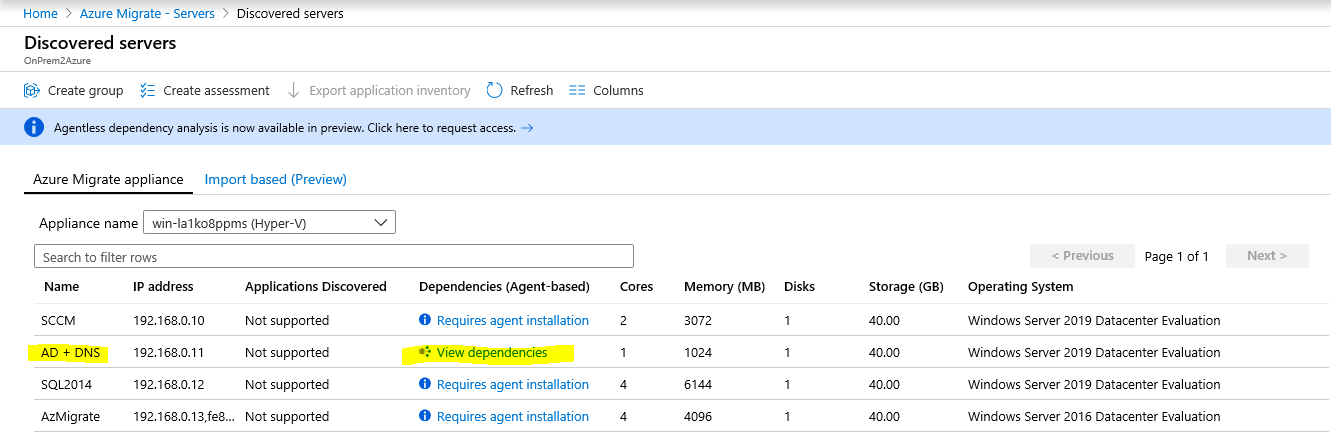The height and width of the screenshot is (441, 1331).
Task: Click the info icon in the AzMigrate row
Action: (425, 416)
